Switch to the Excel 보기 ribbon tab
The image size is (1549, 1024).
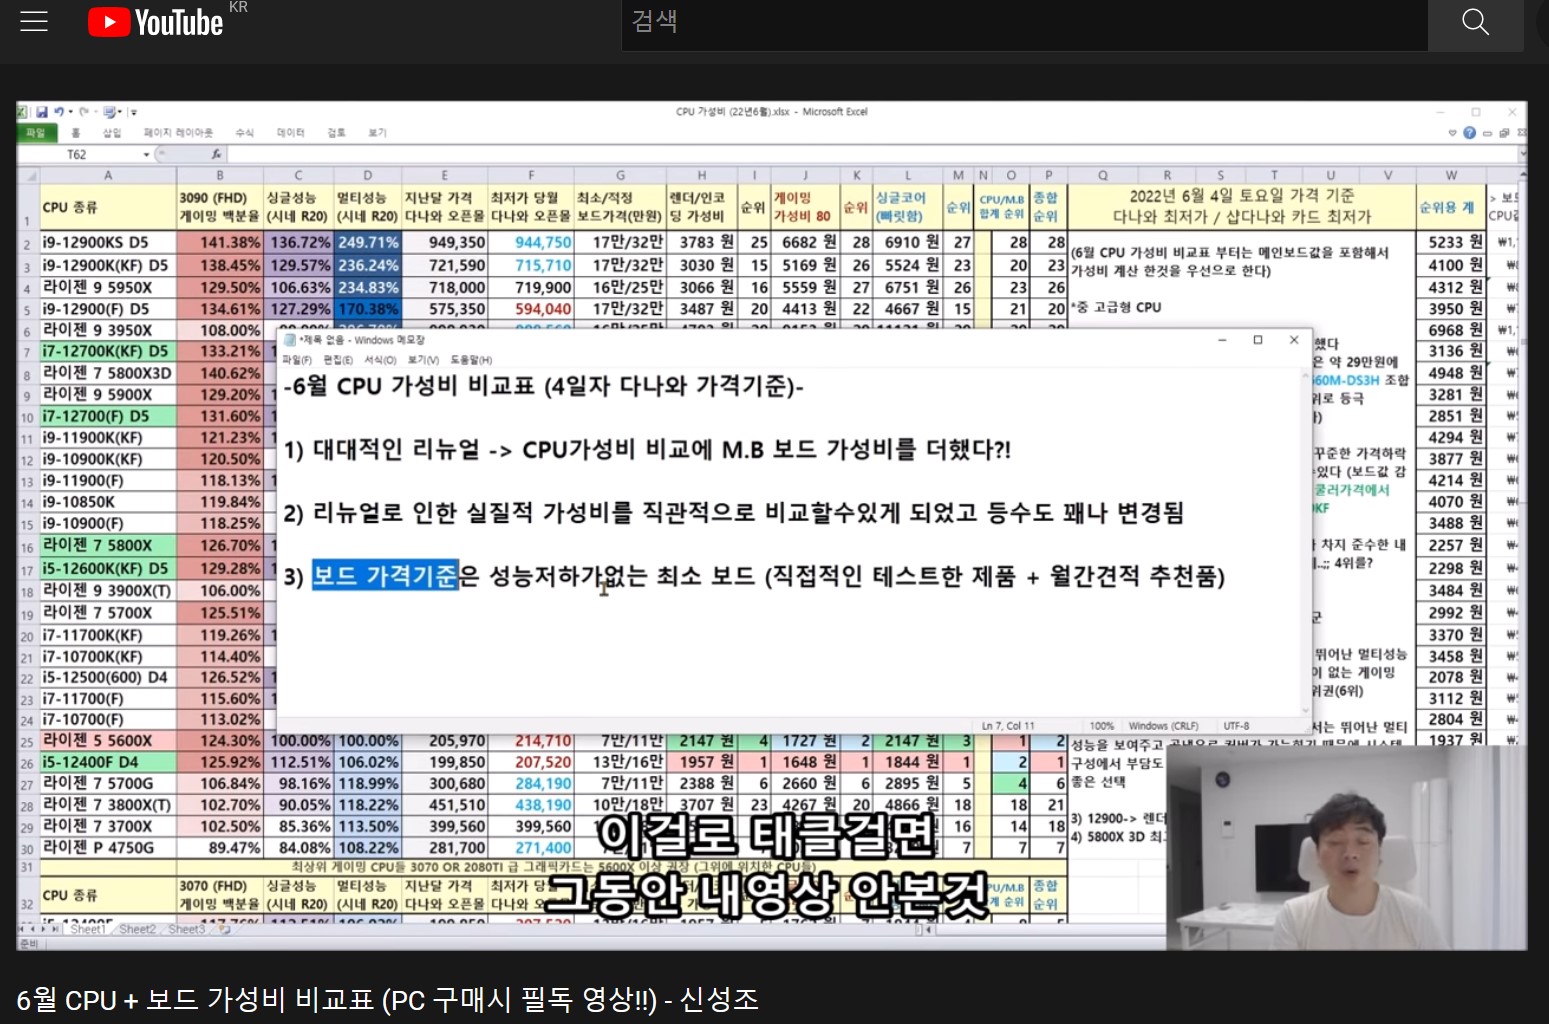[x=377, y=133]
